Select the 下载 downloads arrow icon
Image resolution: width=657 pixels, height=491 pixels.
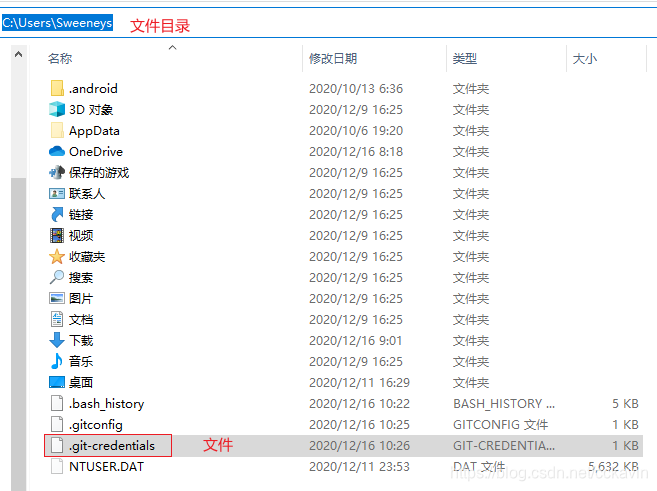point(57,340)
